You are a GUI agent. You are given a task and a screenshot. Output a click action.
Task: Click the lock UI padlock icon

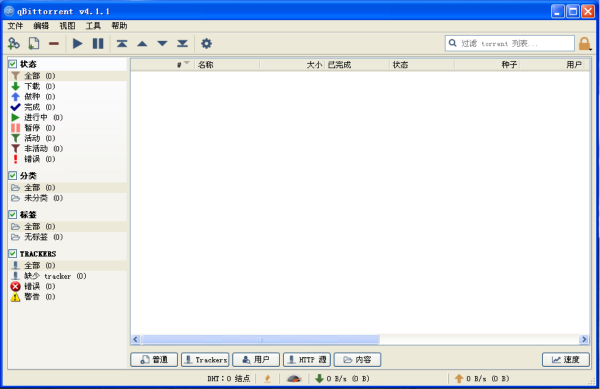(x=585, y=44)
